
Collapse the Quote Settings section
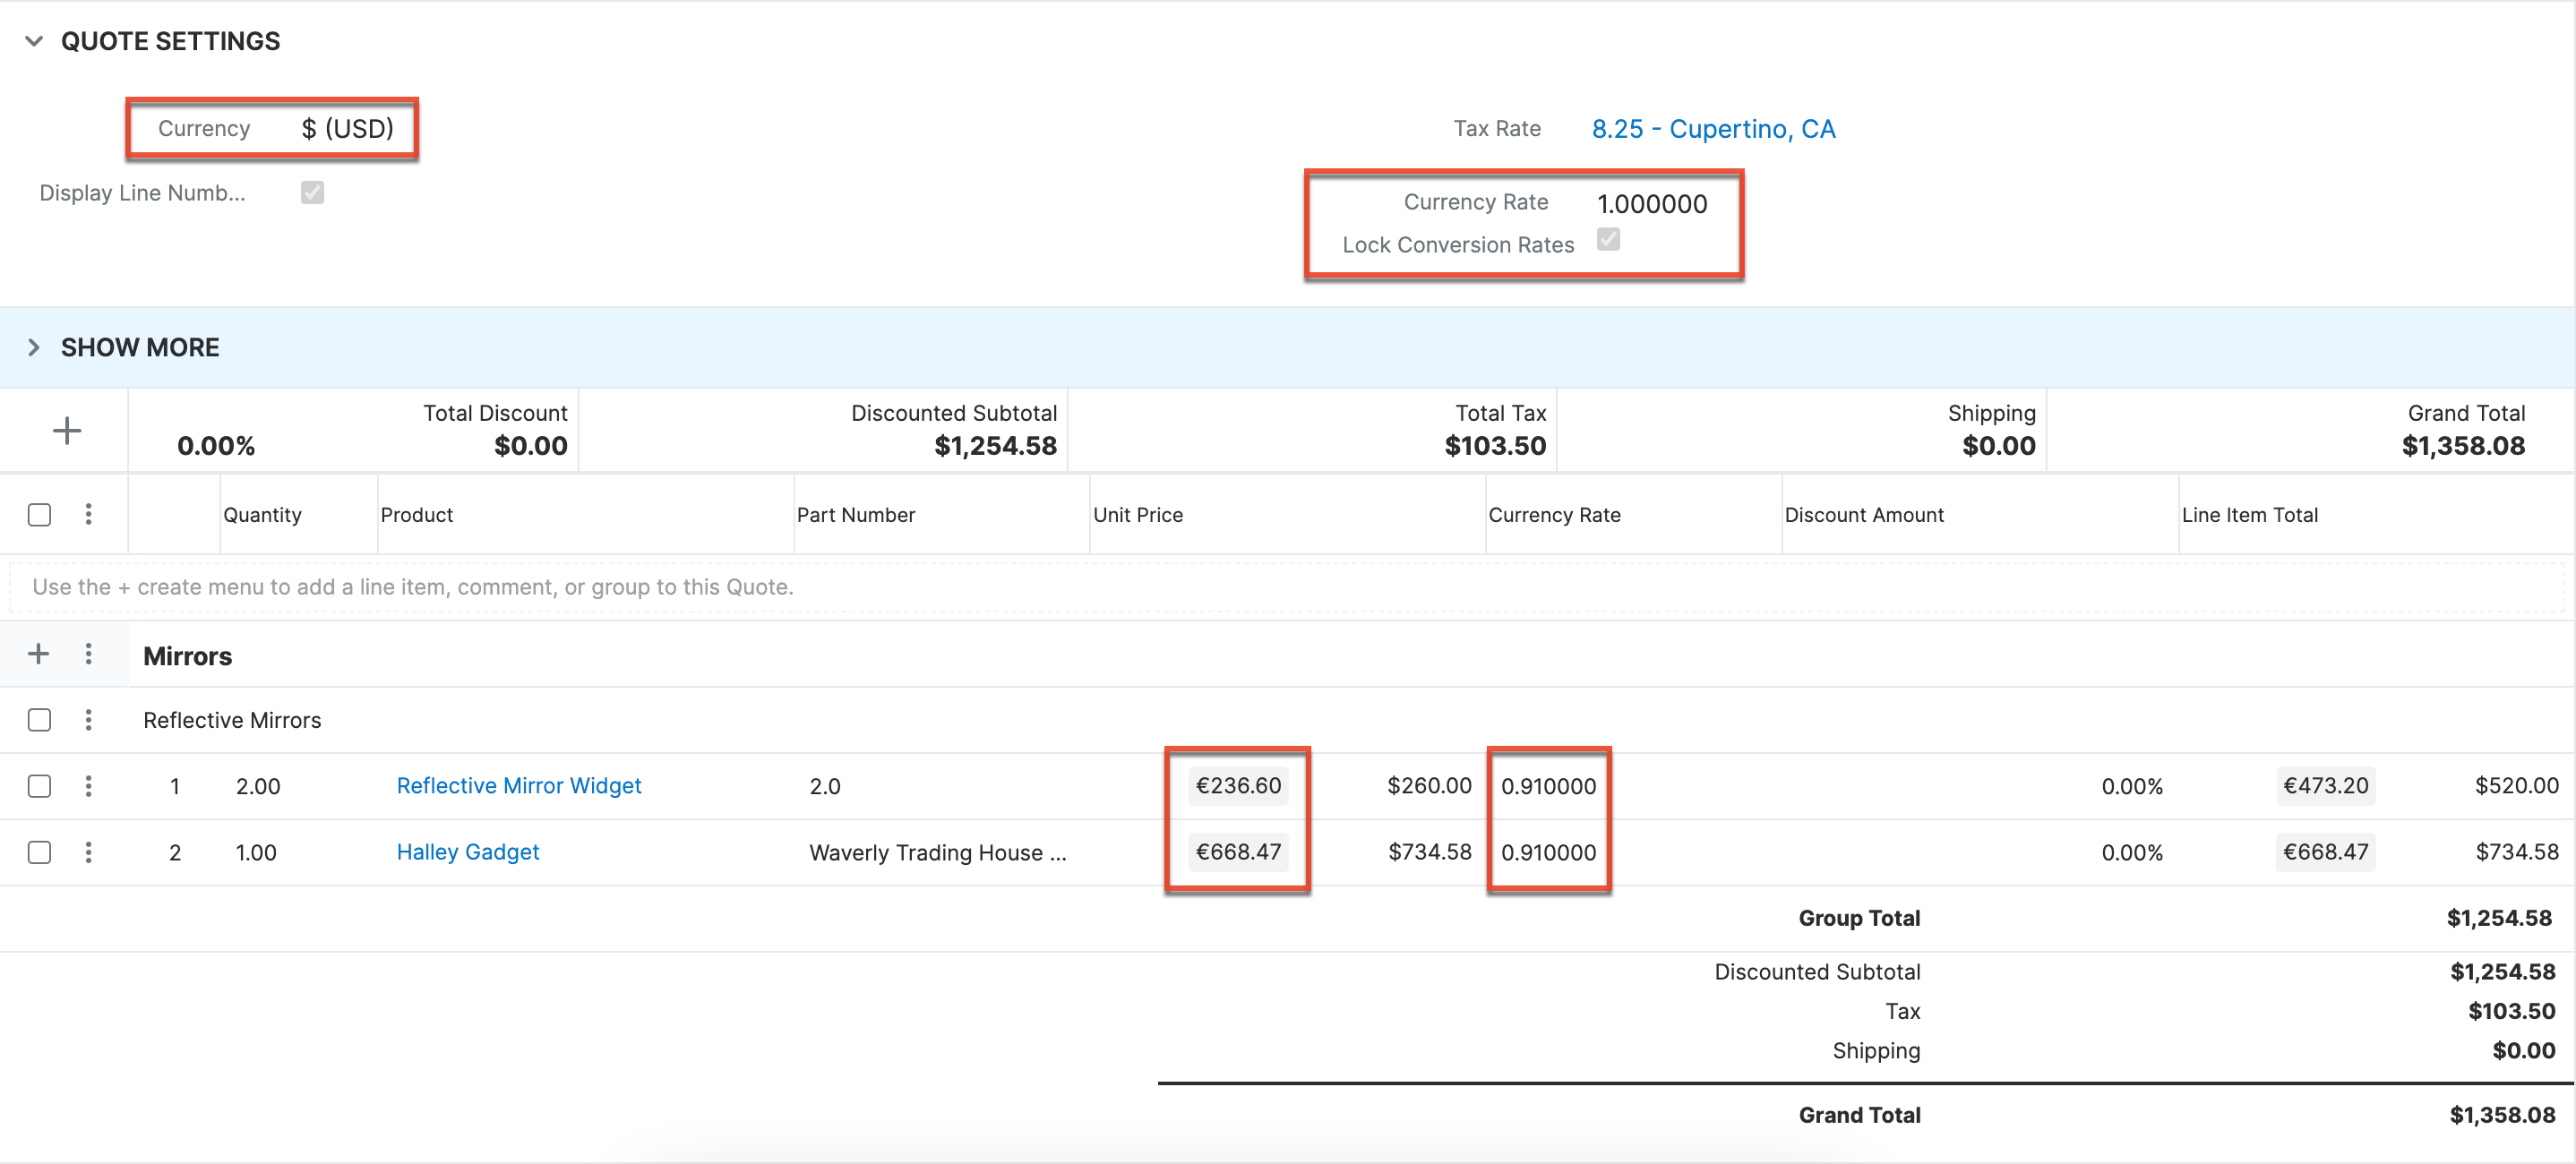(x=34, y=41)
